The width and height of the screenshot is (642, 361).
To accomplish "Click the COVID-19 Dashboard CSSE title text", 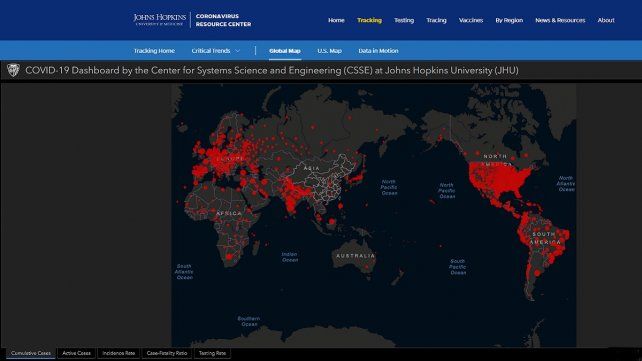I will [272, 70].
